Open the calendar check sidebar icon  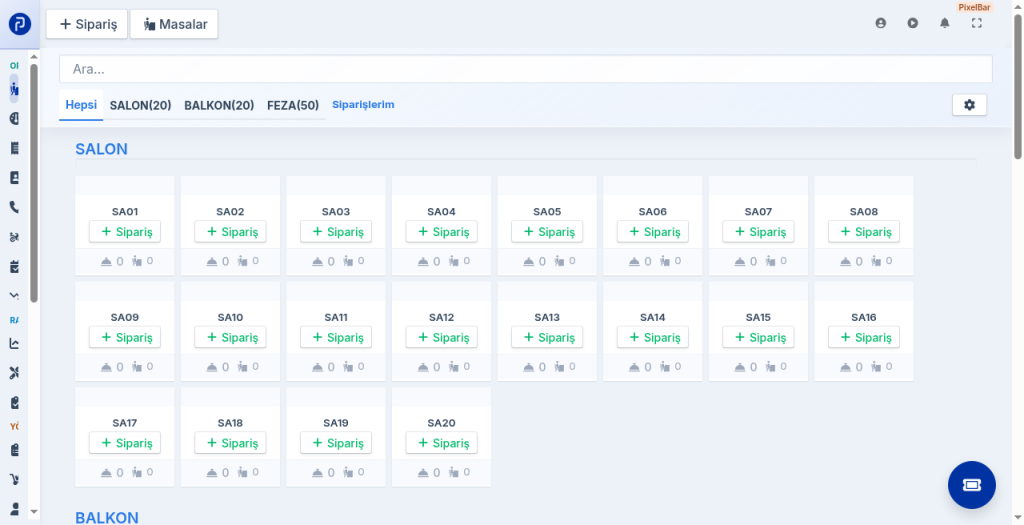[x=14, y=266]
